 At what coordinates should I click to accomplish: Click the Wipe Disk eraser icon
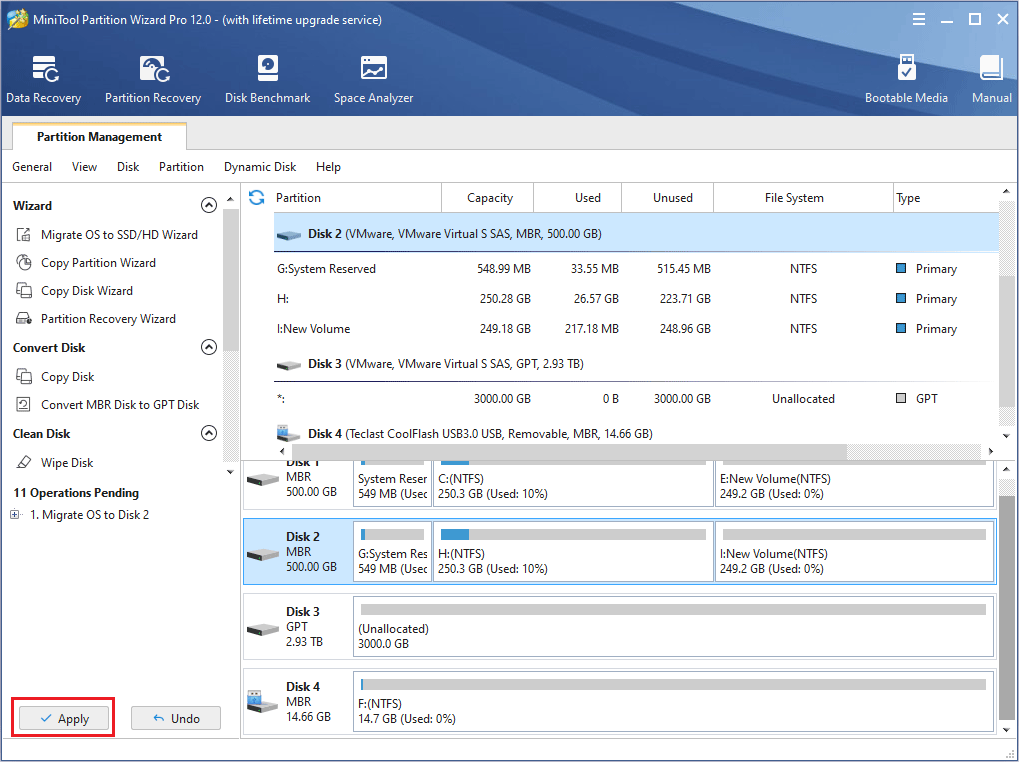tap(23, 462)
